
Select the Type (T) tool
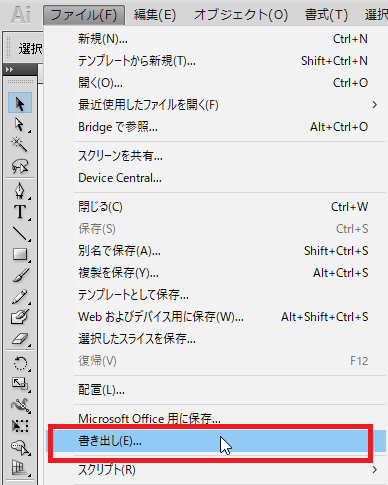(x=20, y=212)
